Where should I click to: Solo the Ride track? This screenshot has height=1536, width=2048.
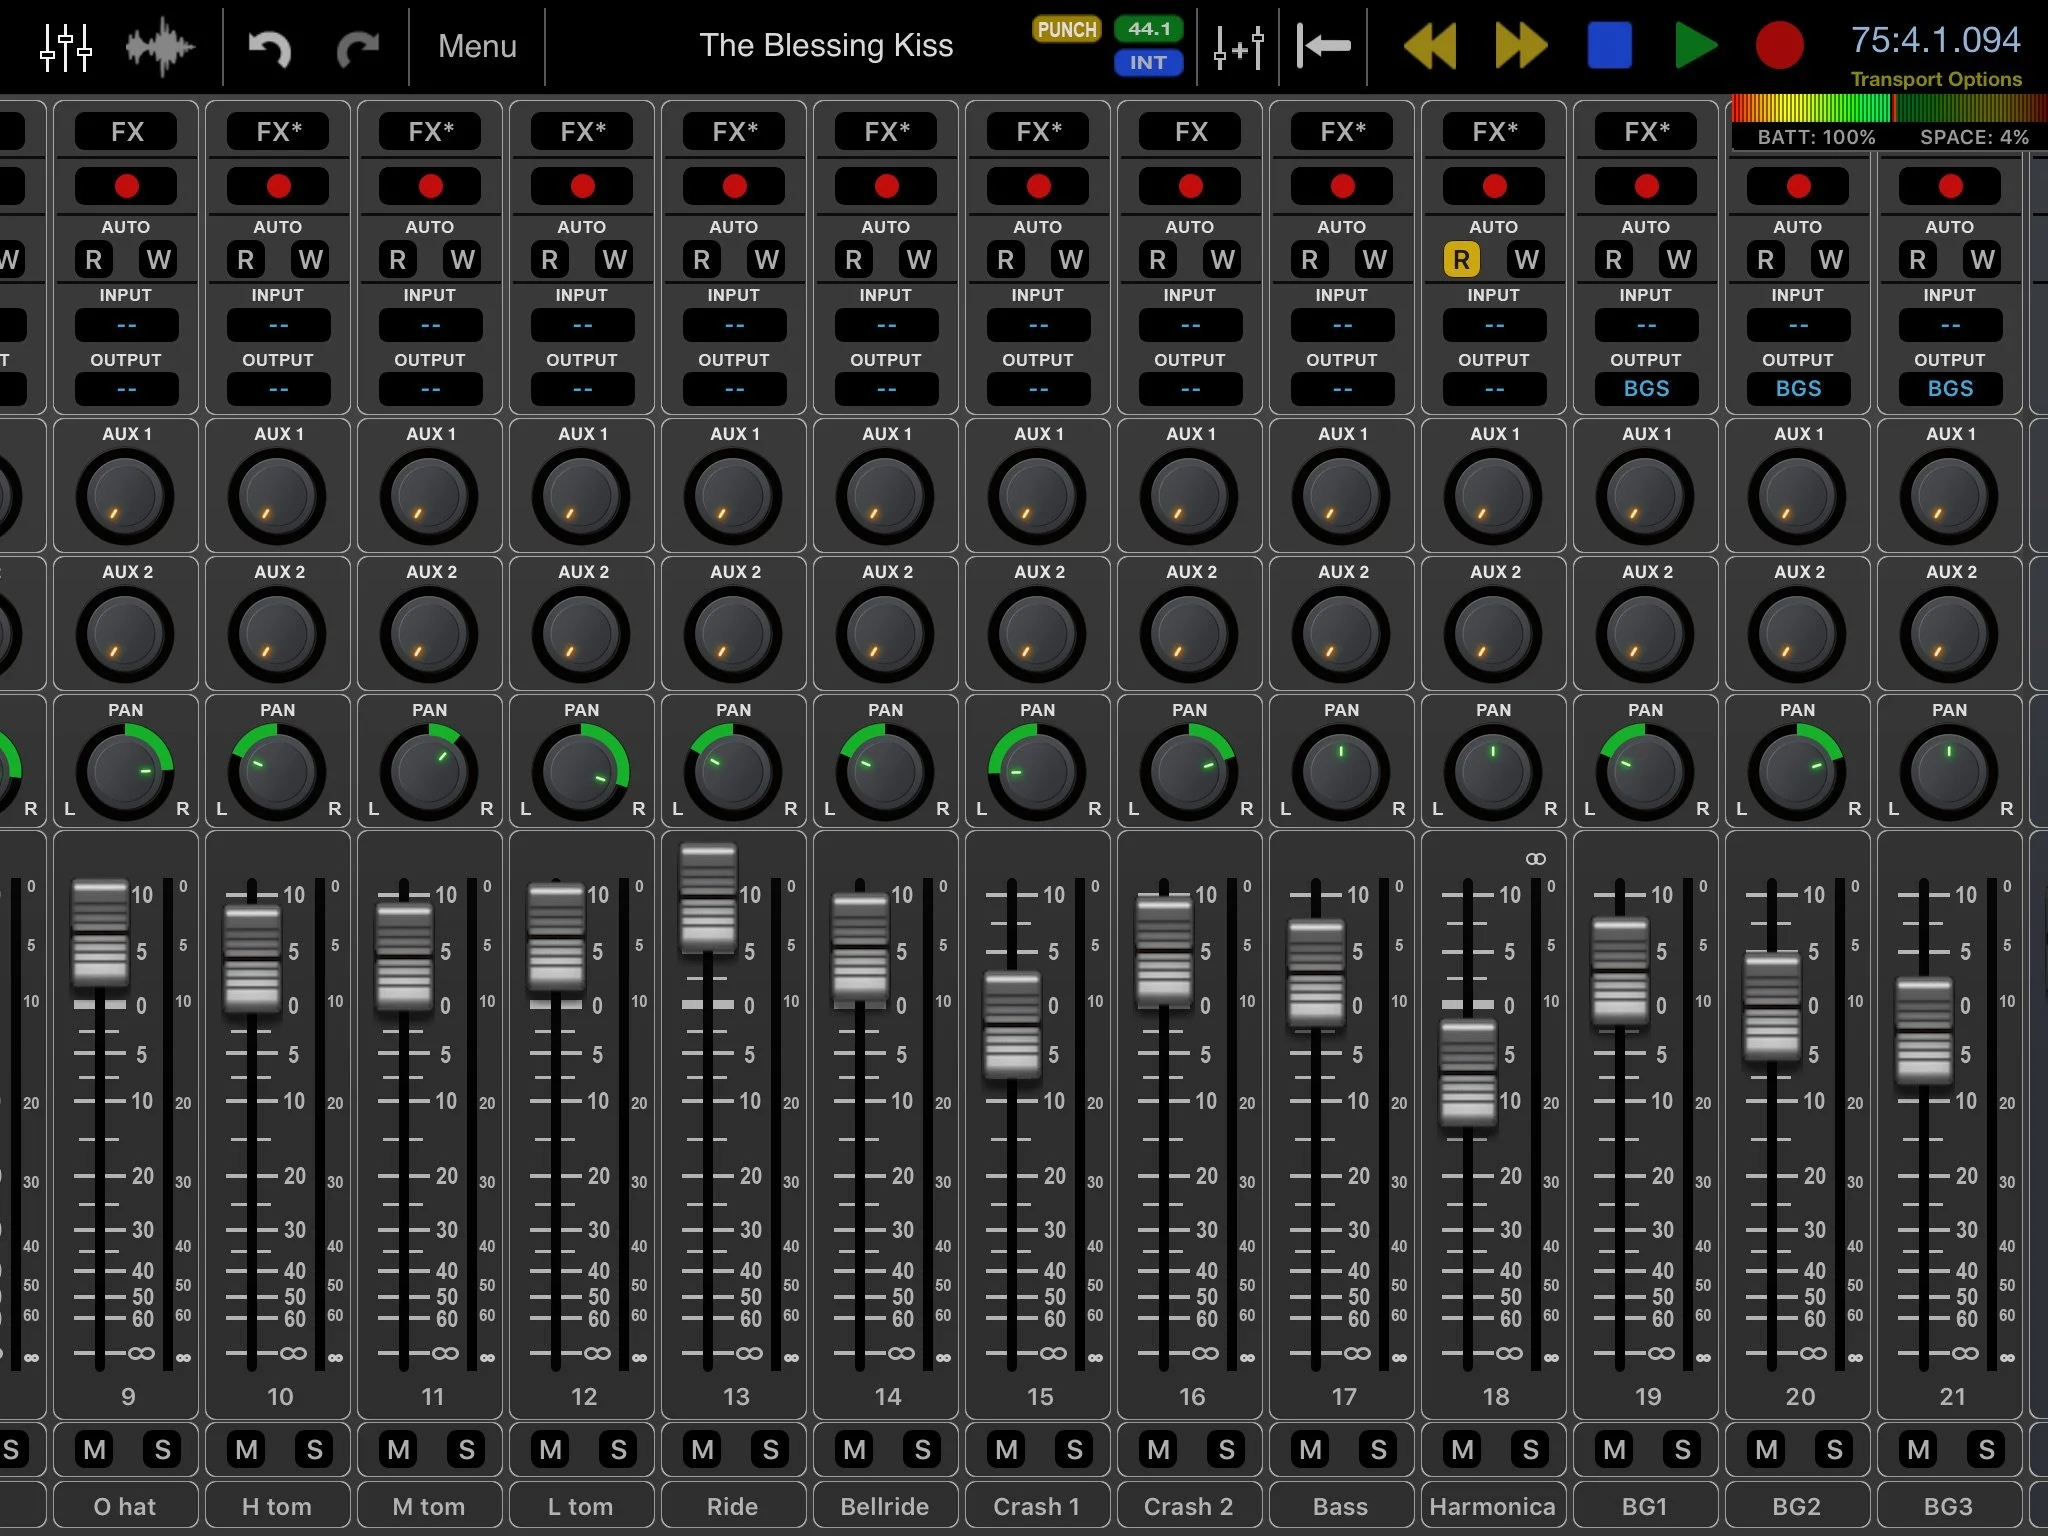click(x=770, y=1449)
